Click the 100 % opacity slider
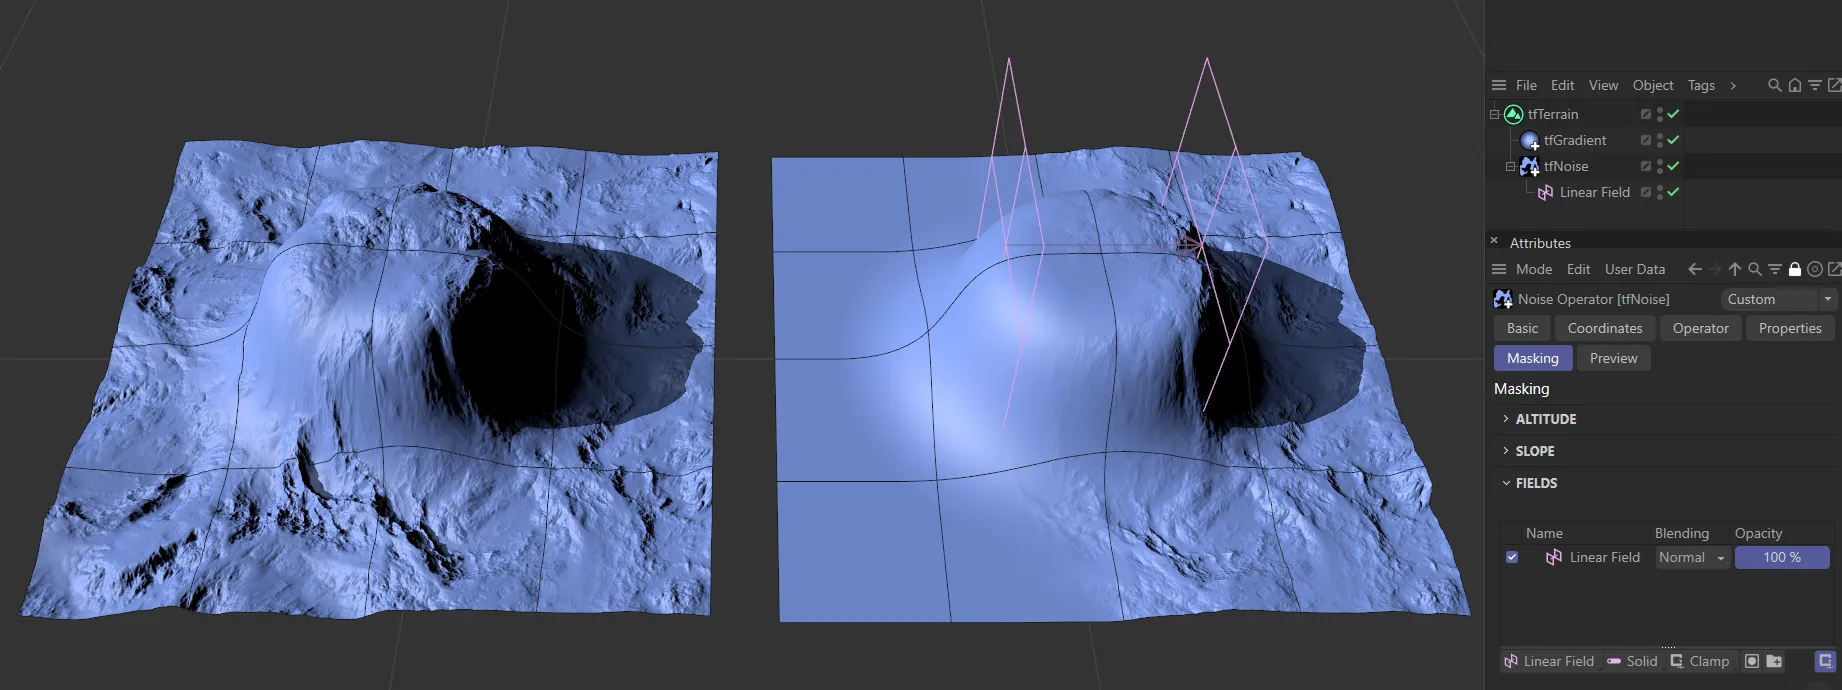 [1781, 558]
